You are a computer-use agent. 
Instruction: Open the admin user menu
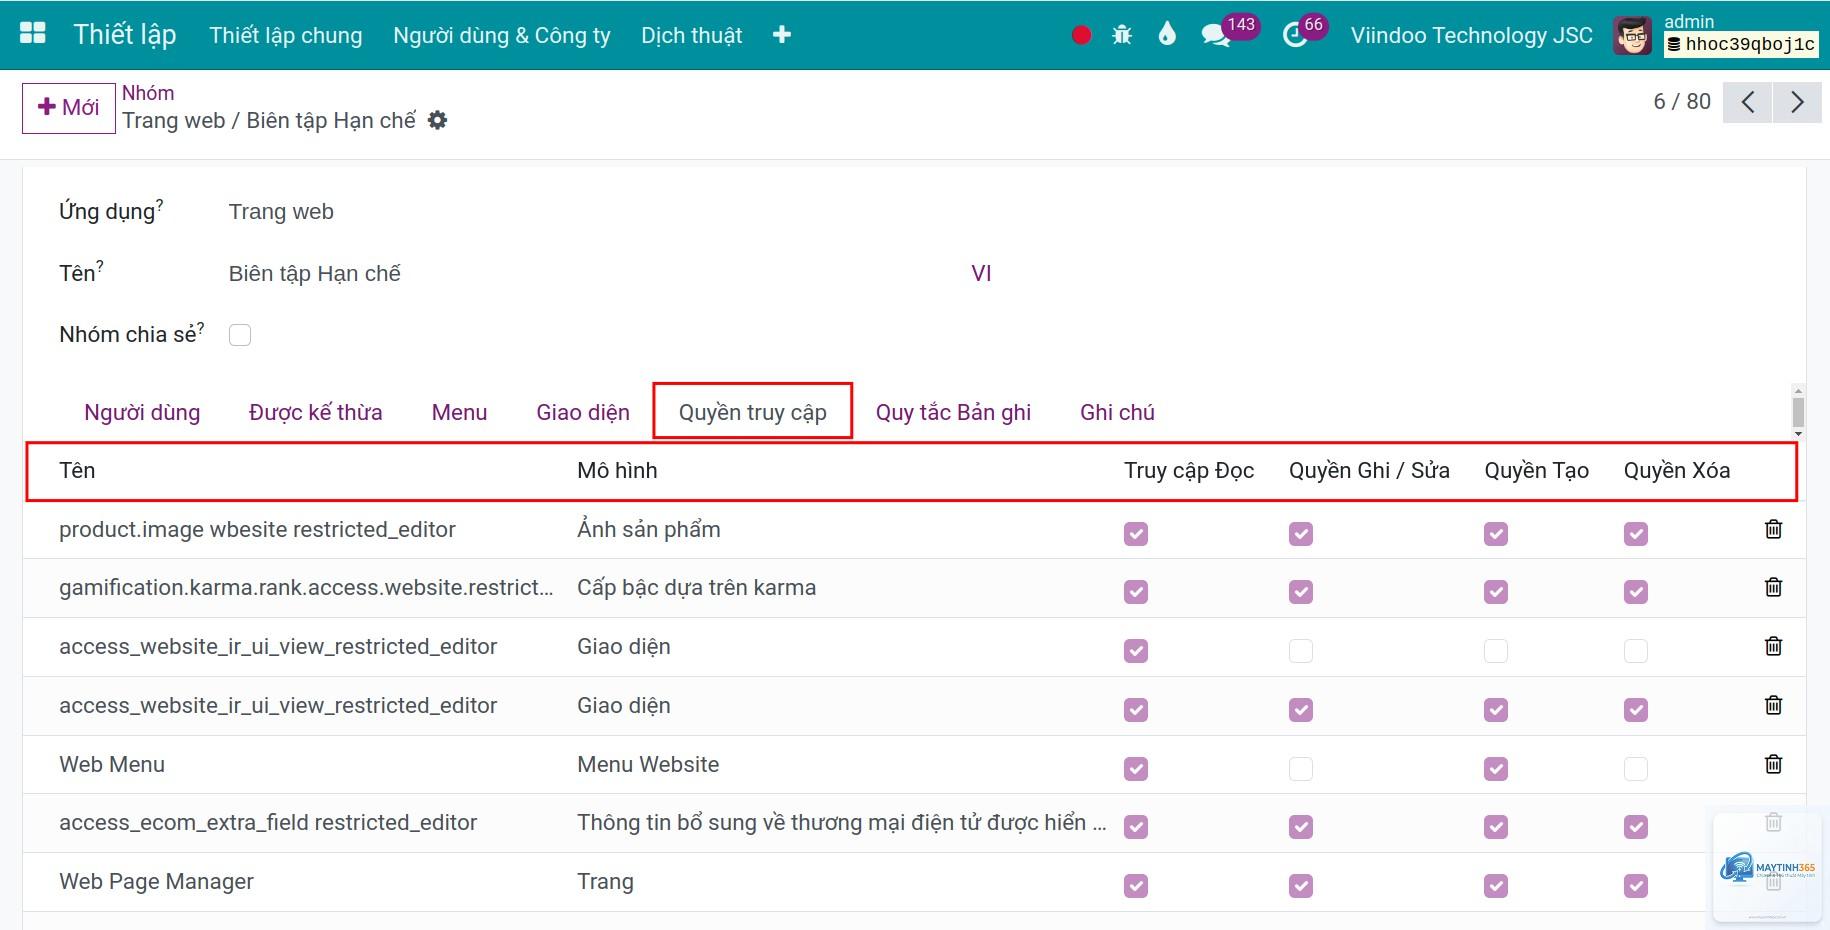coord(1717,35)
